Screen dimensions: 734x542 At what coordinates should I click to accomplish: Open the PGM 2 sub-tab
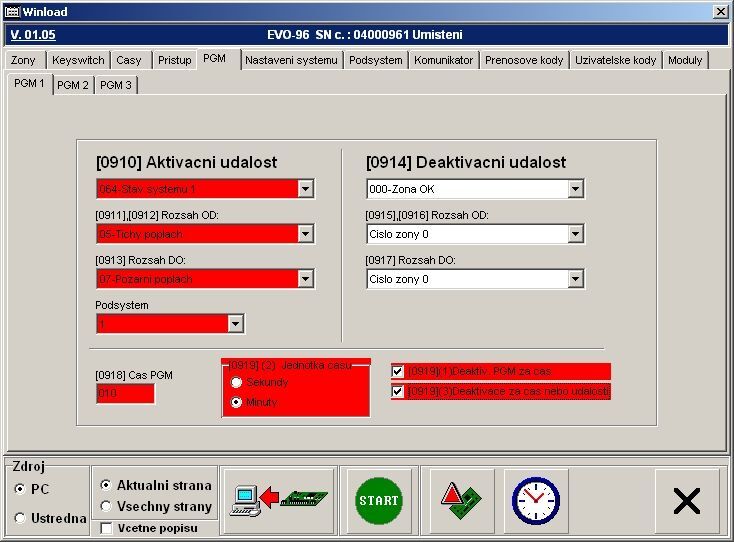tap(73, 85)
